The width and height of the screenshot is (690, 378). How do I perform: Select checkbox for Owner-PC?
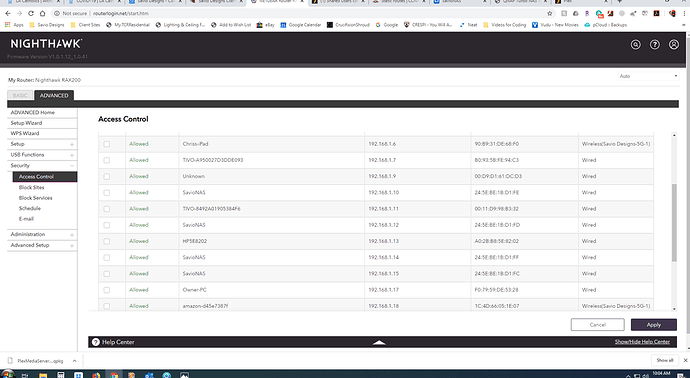point(106,290)
